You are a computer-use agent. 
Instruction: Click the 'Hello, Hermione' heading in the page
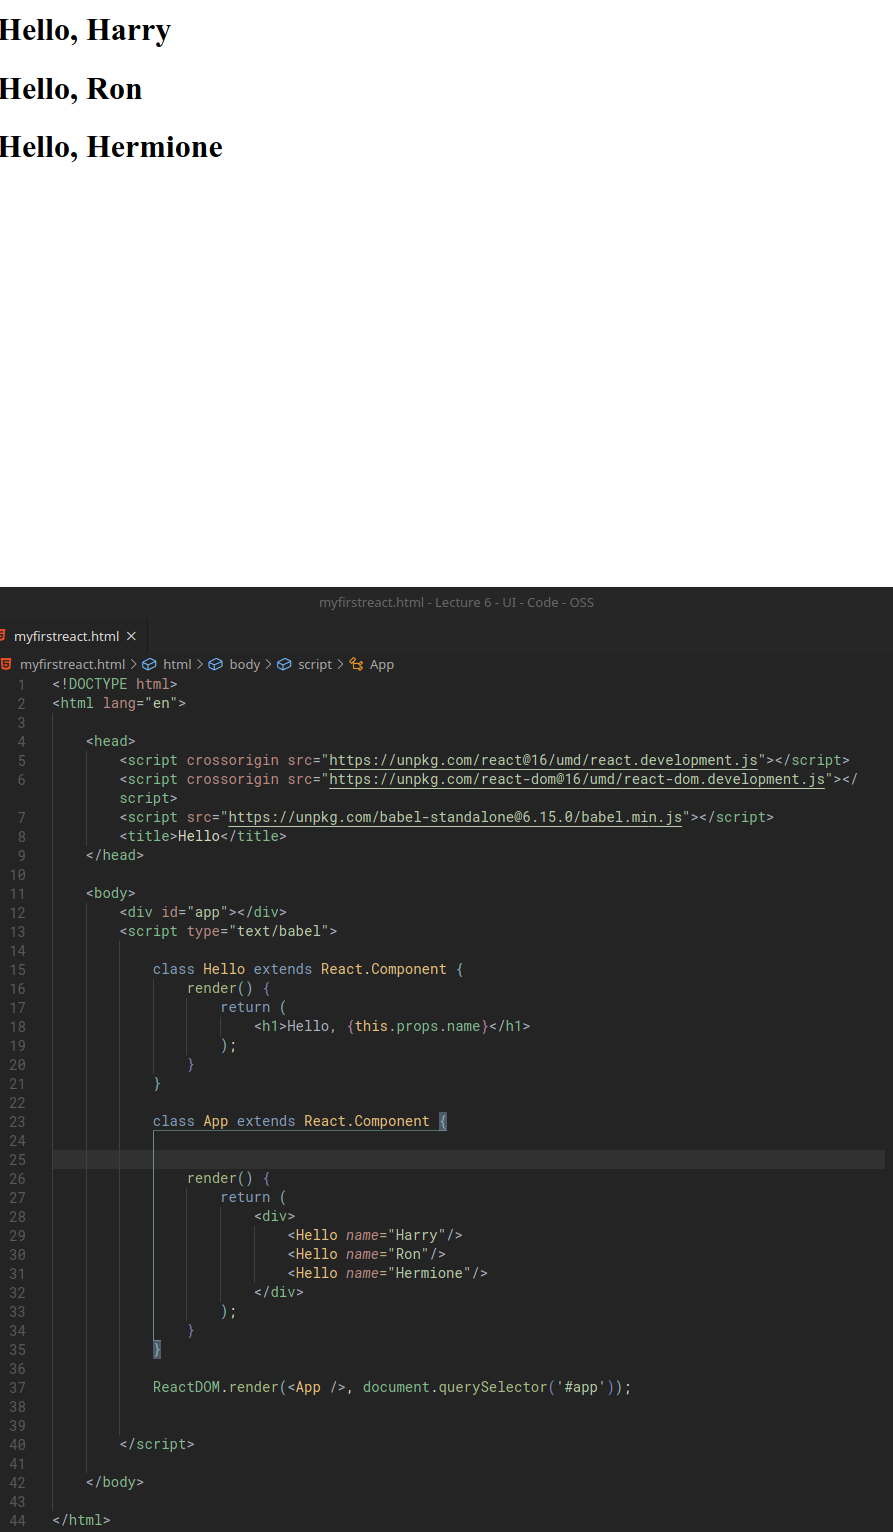coord(111,147)
